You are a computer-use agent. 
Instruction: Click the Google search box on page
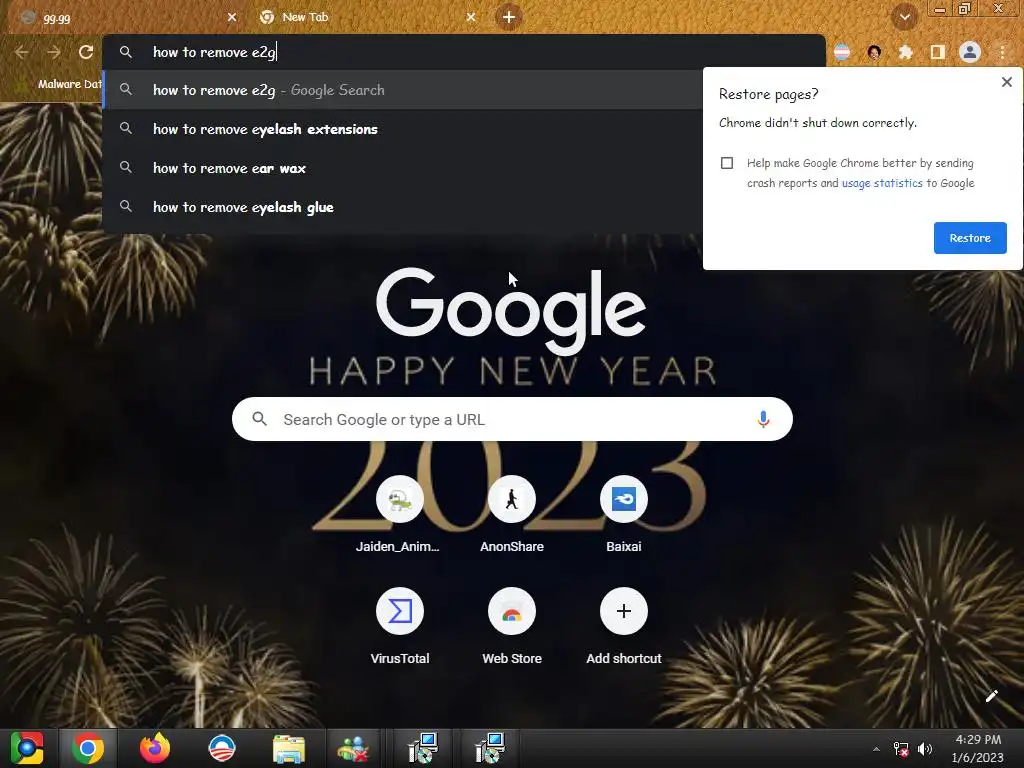pos(512,419)
